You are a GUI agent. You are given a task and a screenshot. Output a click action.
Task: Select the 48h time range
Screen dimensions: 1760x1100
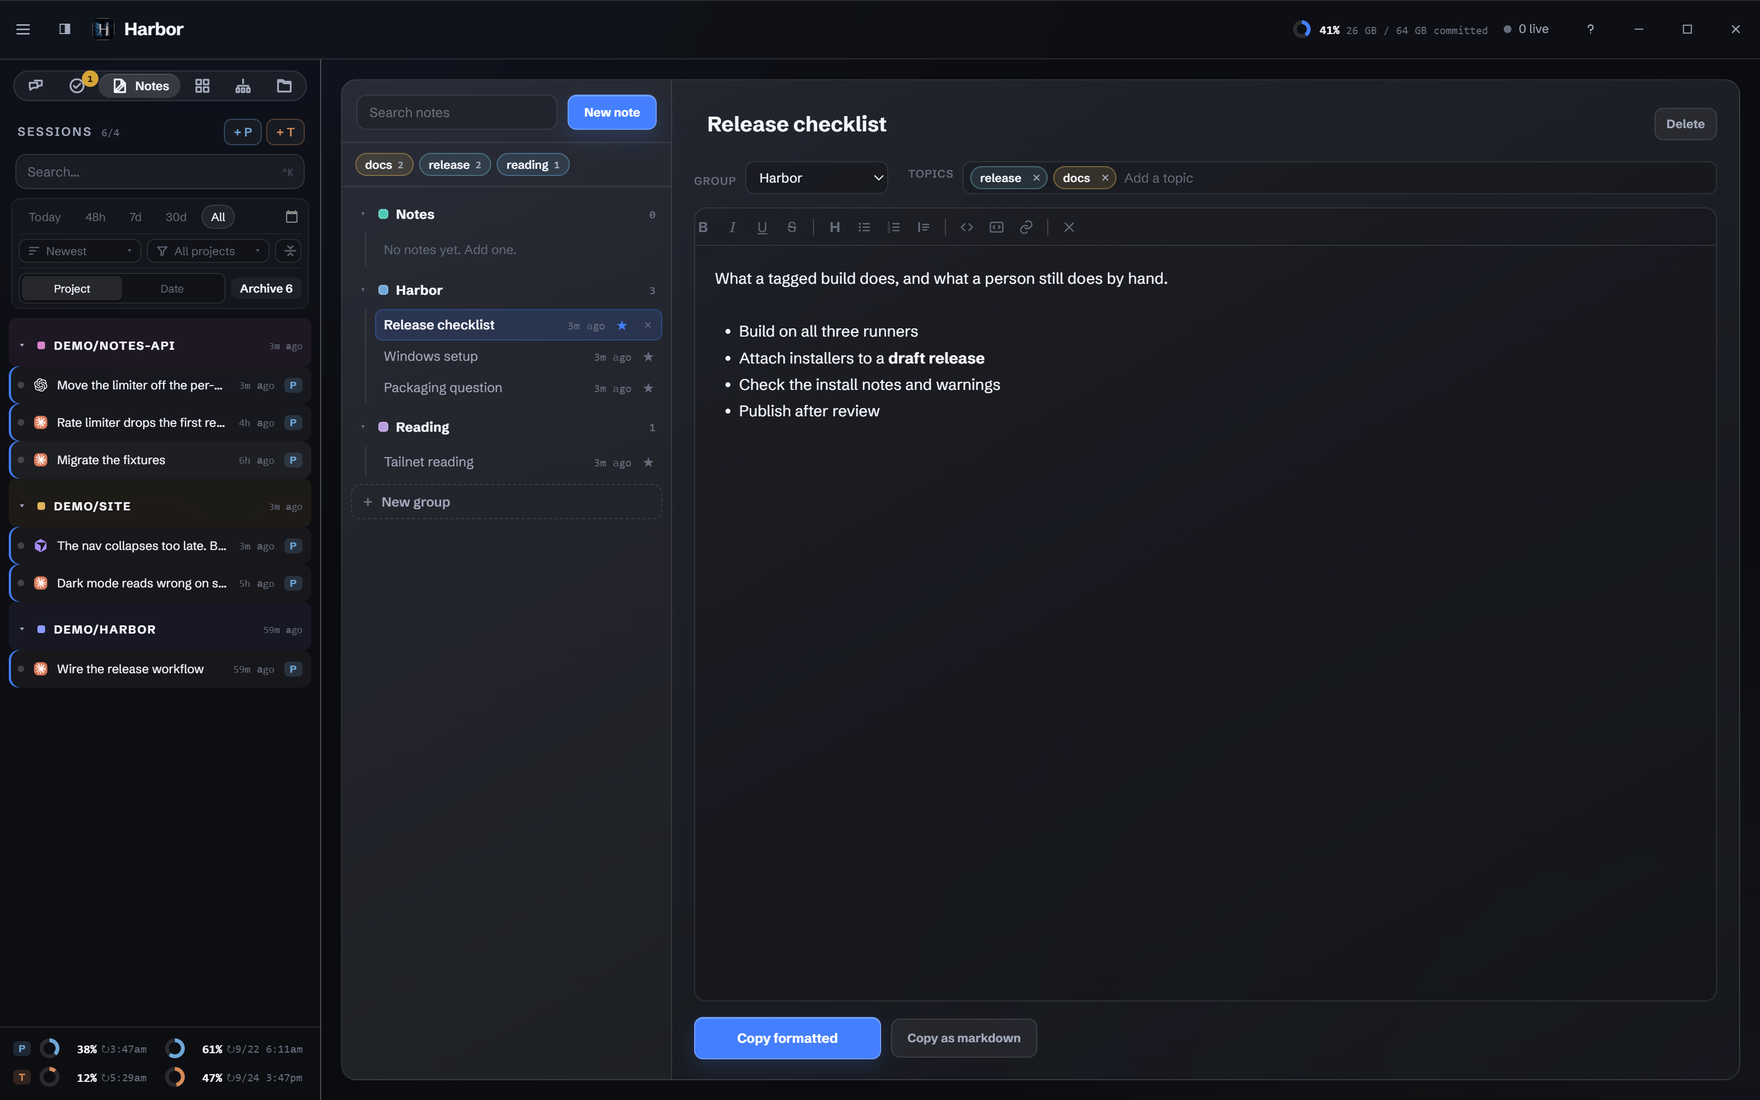[95, 217]
